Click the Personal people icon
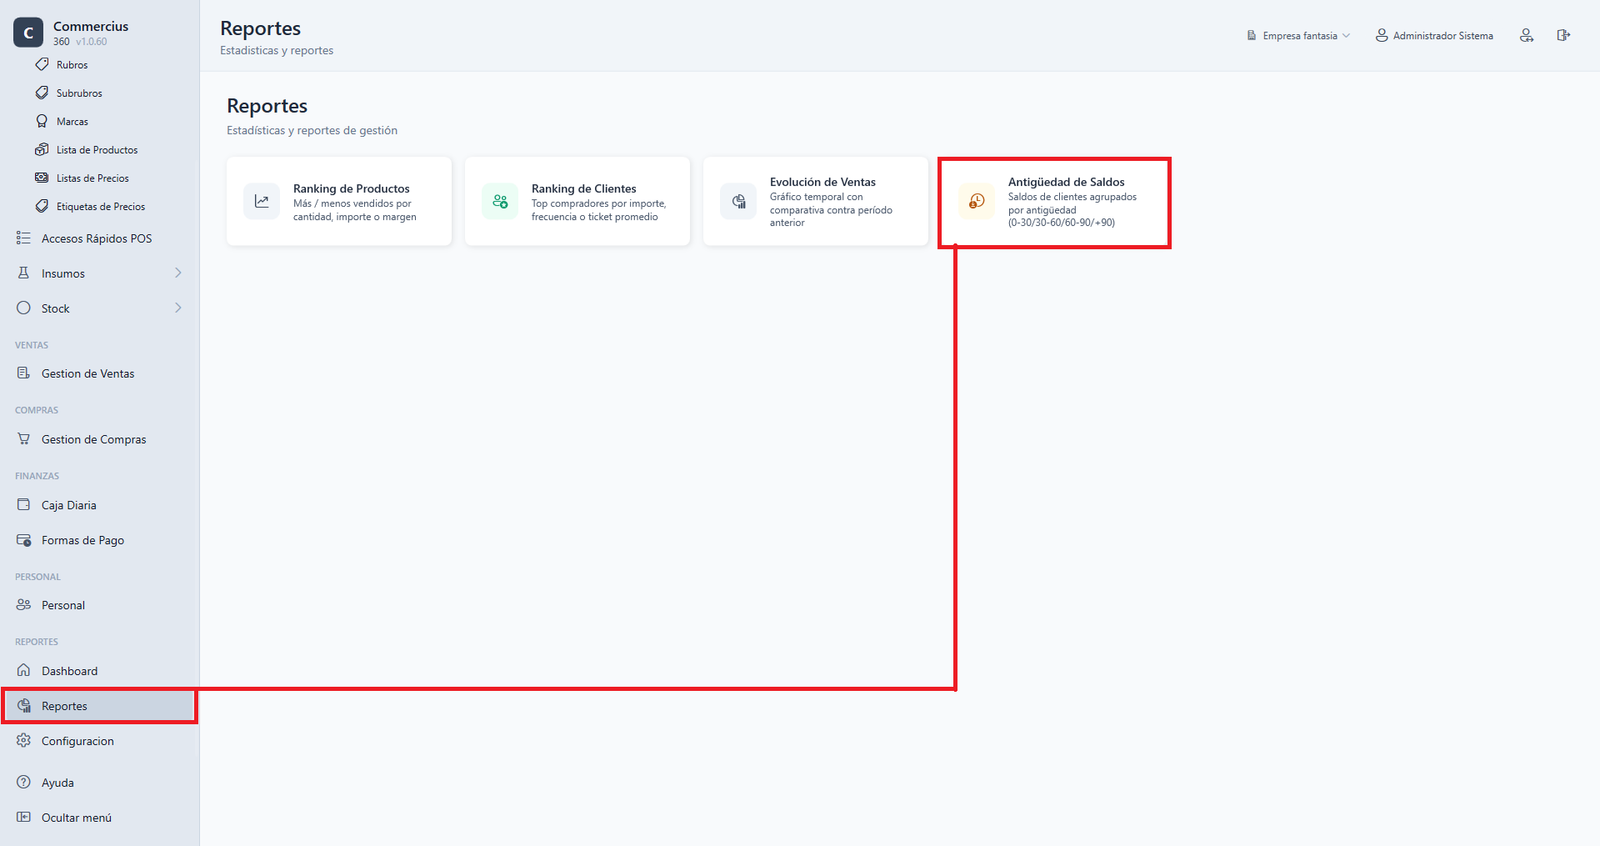 tap(24, 605)
